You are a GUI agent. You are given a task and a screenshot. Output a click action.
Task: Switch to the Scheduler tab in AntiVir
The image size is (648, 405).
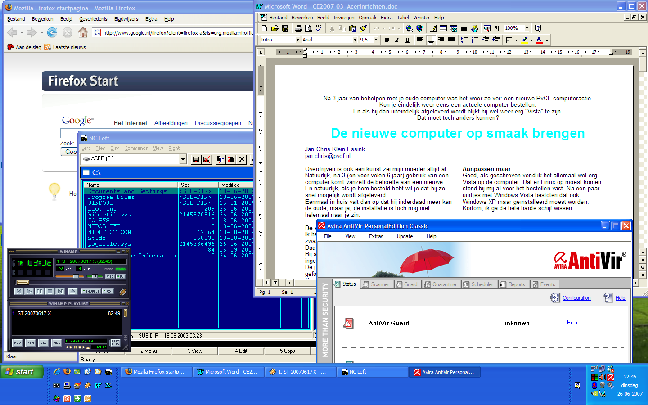click(x=478, y=284)
